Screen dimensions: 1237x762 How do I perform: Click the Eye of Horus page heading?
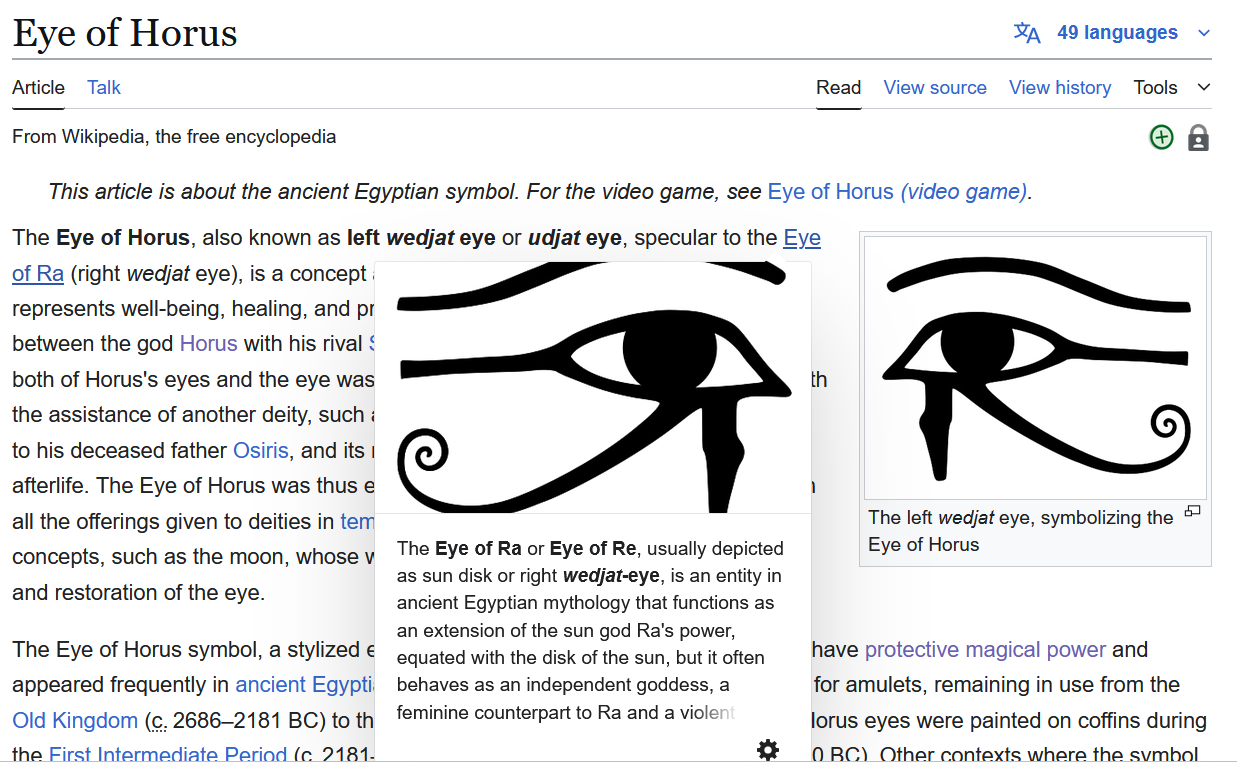tap(125, 33)
